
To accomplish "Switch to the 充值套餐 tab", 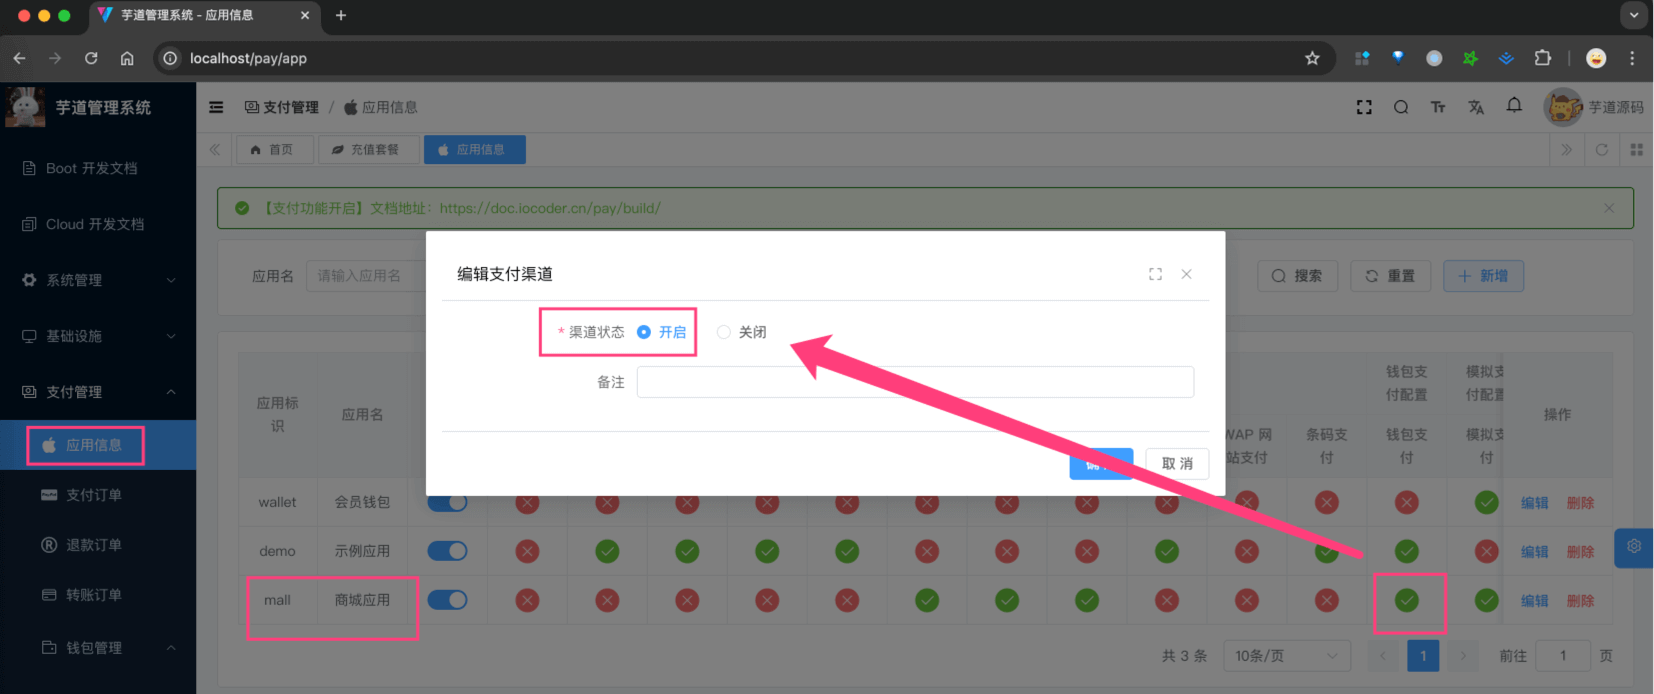I will [x=366, y=150].
